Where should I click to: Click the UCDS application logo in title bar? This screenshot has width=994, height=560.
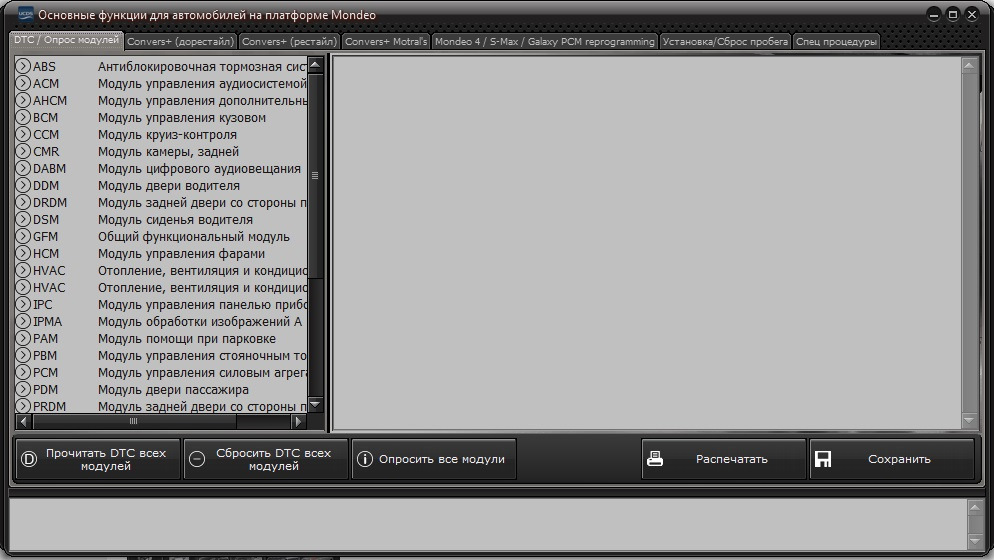tap(25, 14)
